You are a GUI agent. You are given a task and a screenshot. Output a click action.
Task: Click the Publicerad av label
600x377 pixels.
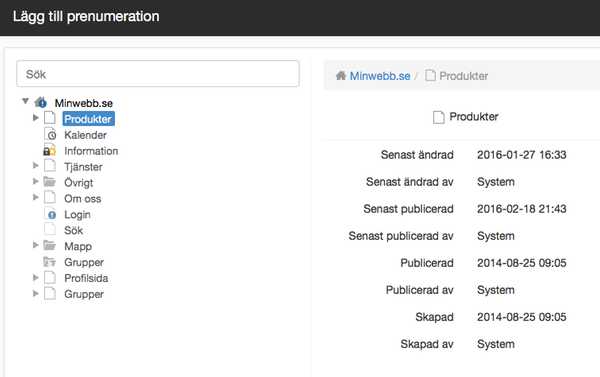click(x=419, y=290)
